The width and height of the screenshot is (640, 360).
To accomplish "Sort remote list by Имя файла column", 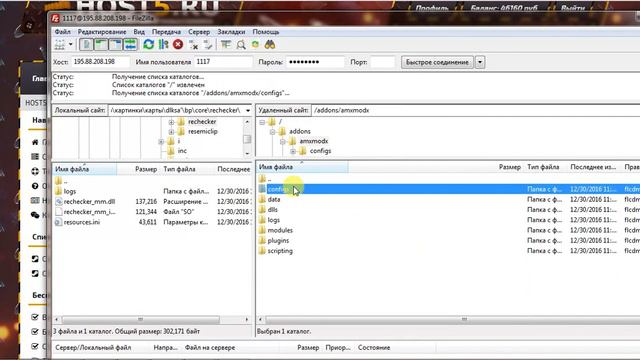I will pos(302,167).
